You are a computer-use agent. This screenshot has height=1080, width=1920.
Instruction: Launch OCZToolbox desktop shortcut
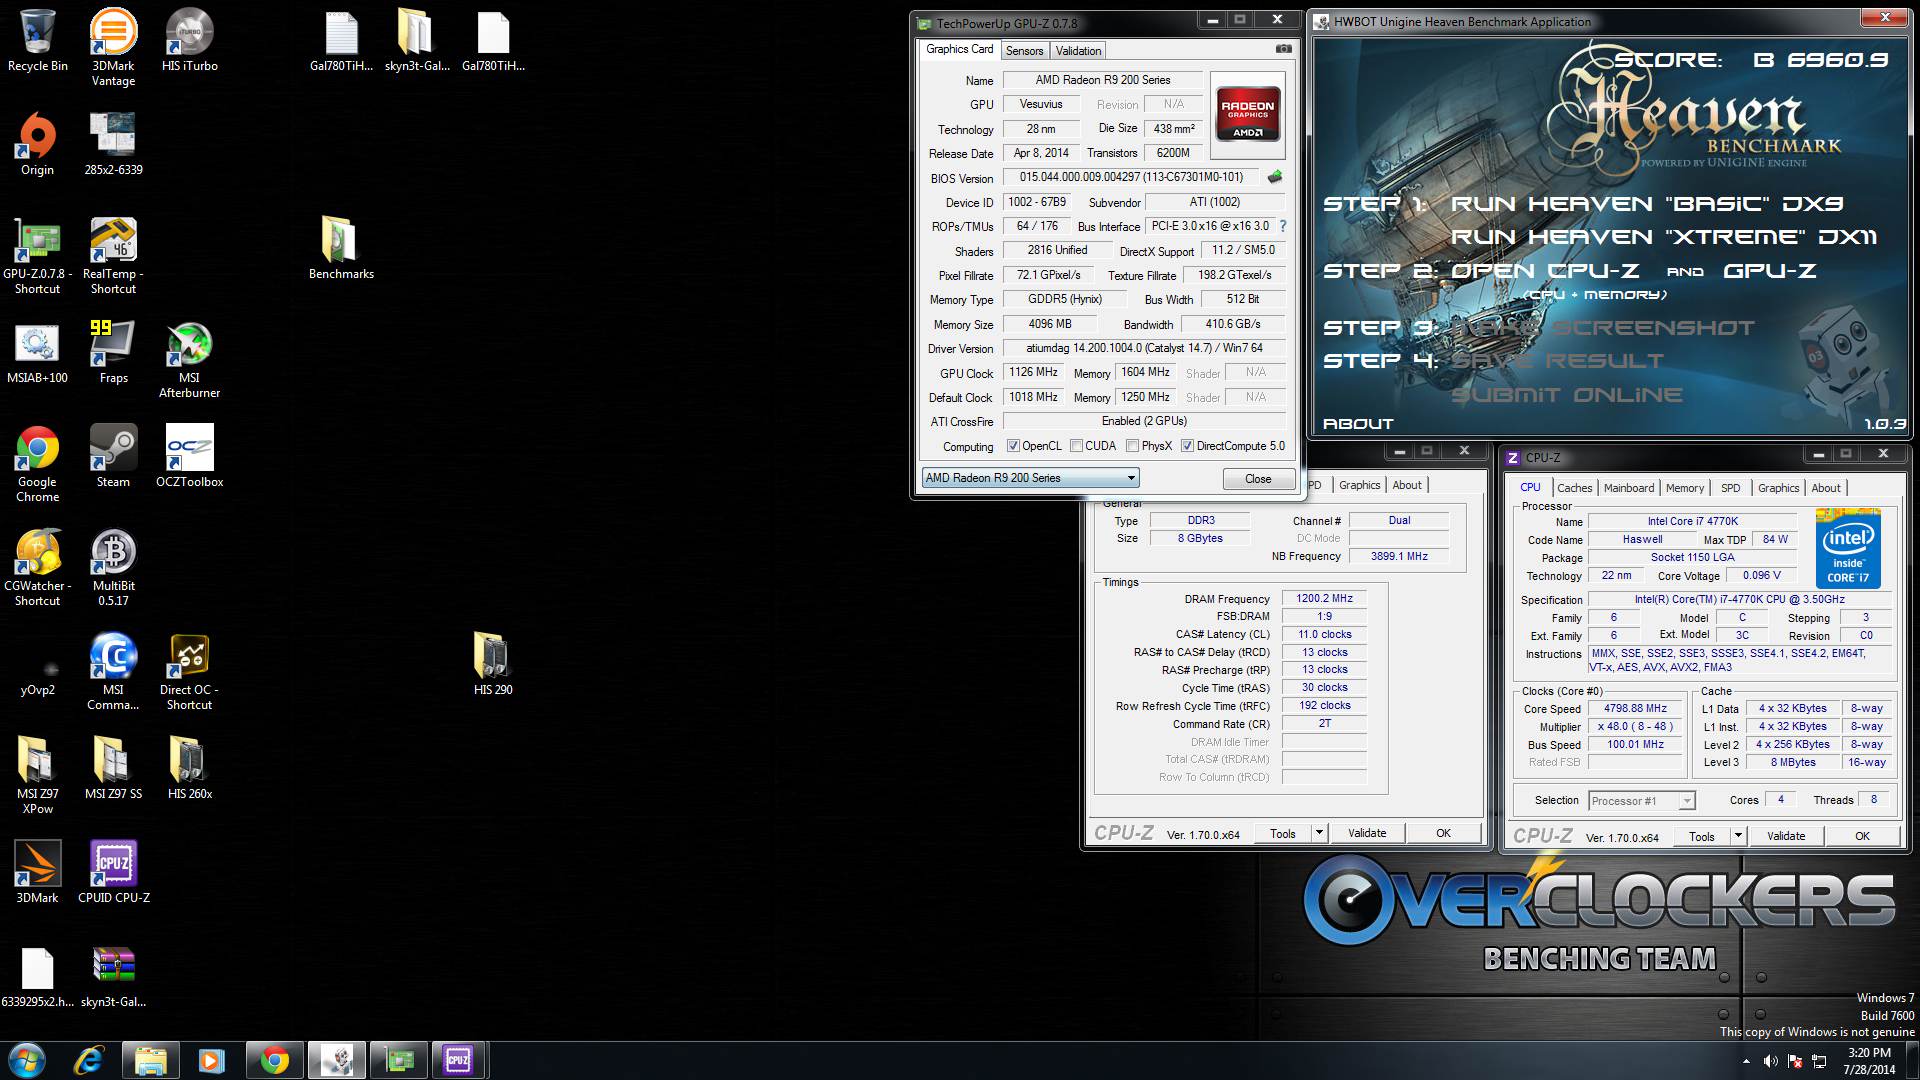click(189, 456)
